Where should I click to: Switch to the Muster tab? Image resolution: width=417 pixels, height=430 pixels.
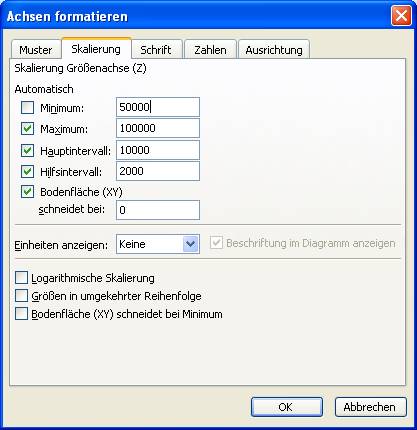(x=36, y=50)
